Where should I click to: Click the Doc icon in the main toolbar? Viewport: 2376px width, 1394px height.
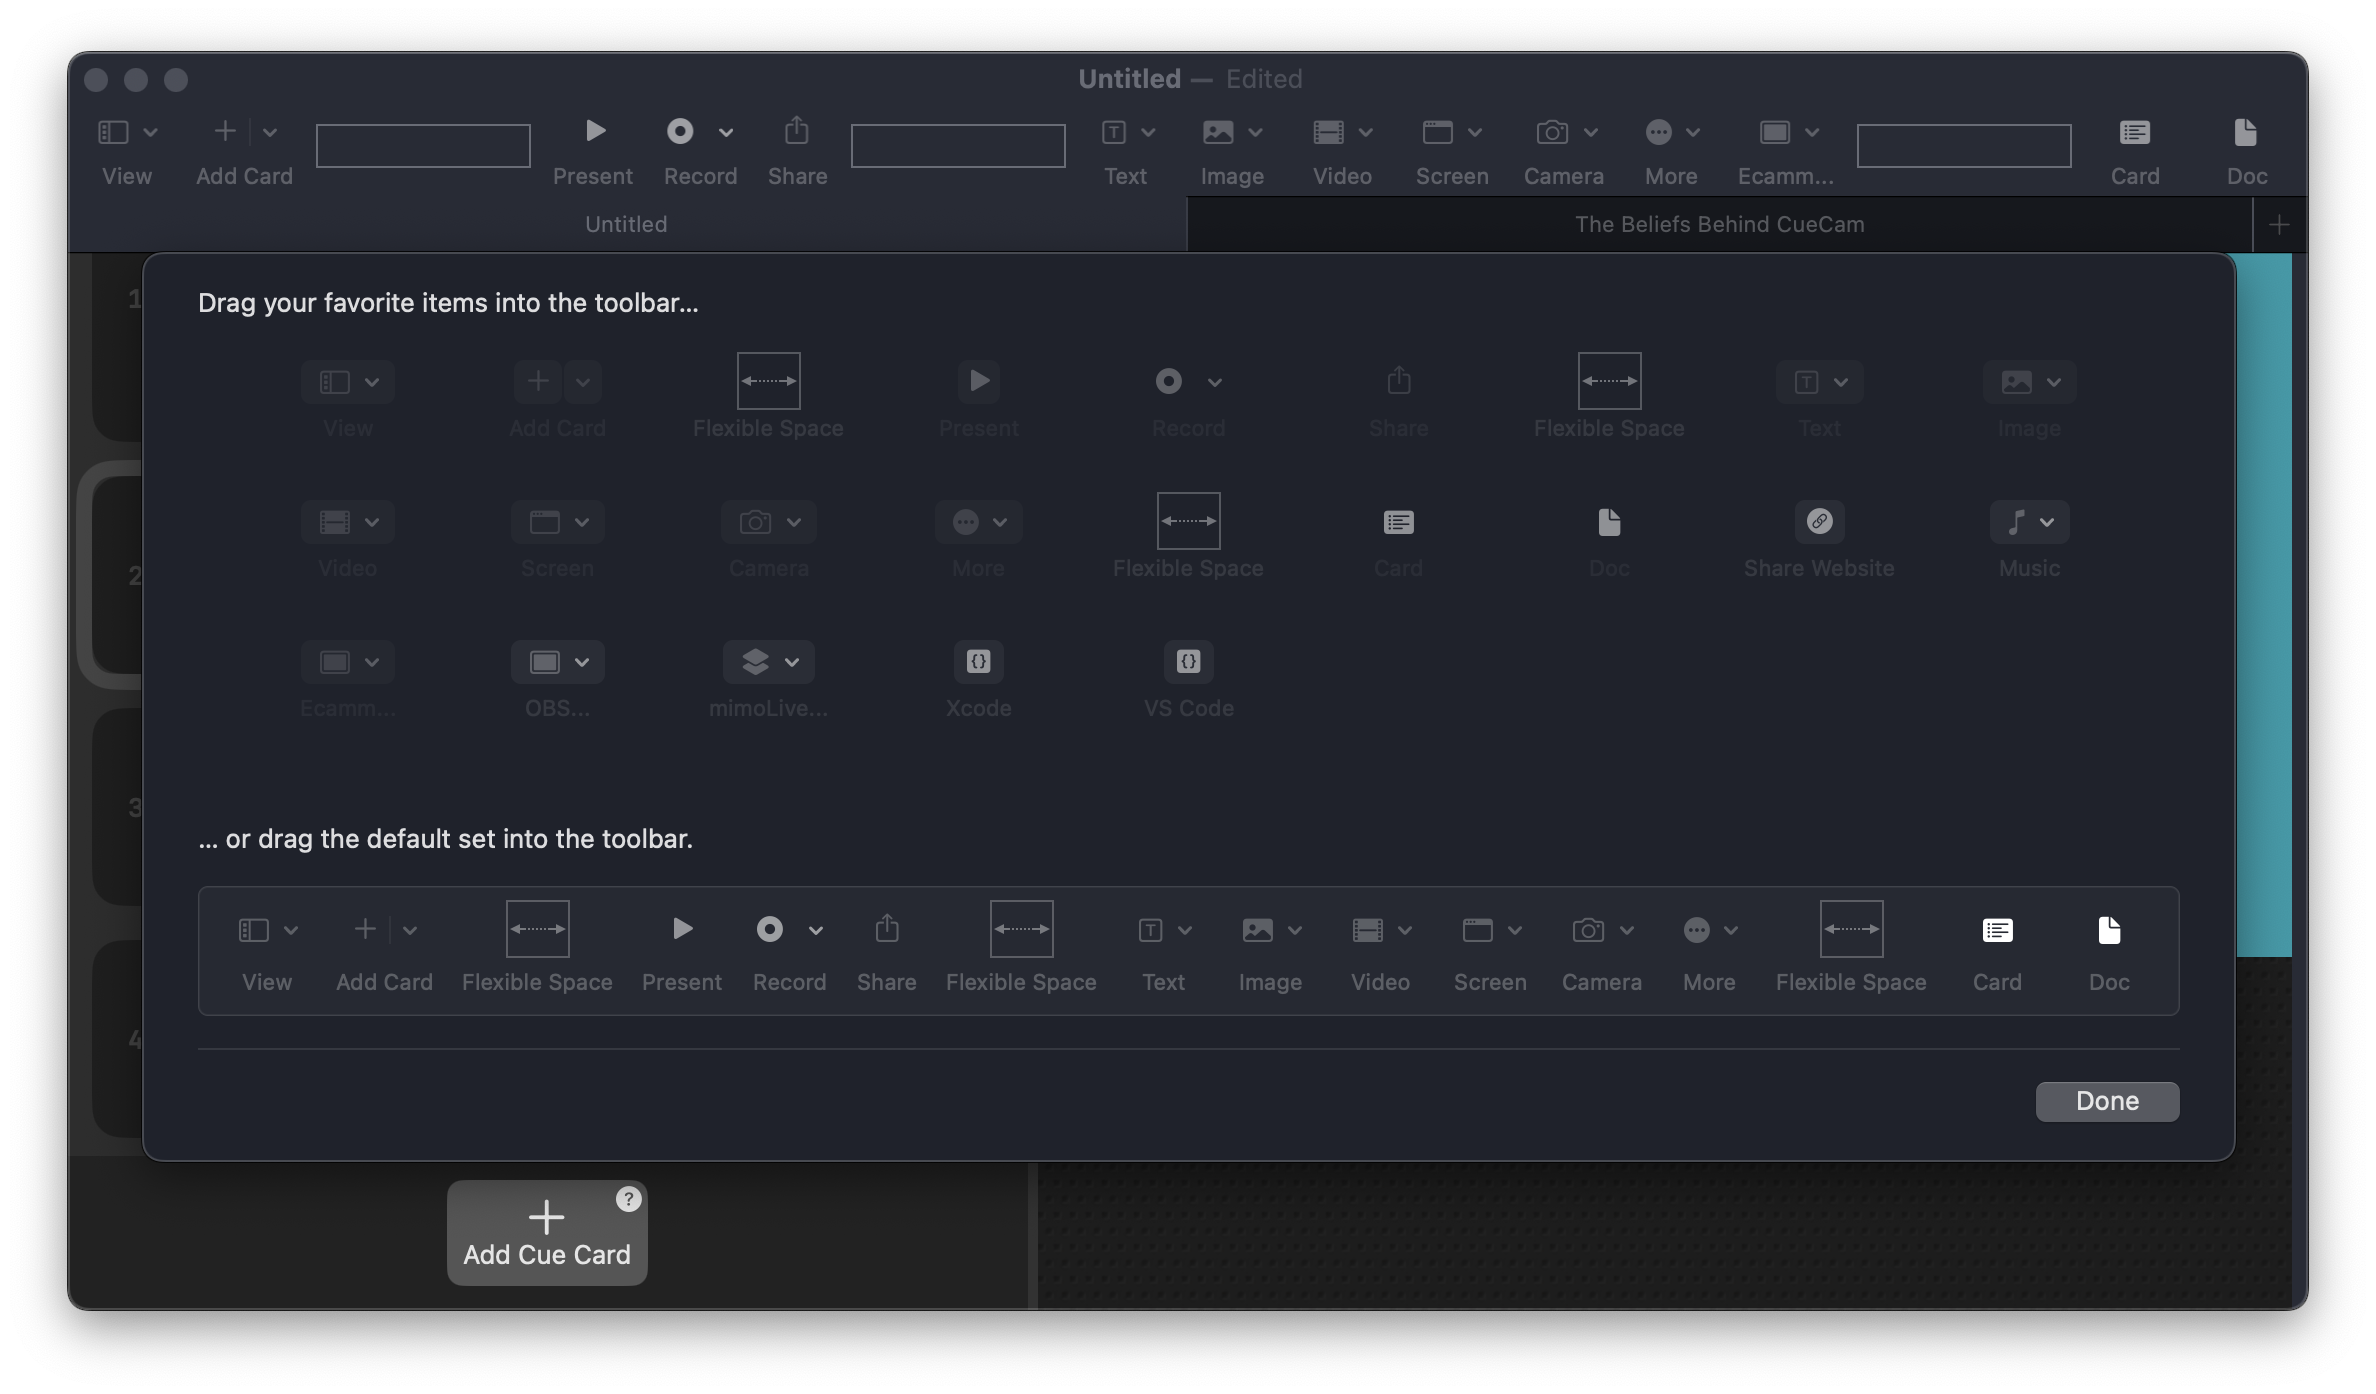coord(2245,132)
